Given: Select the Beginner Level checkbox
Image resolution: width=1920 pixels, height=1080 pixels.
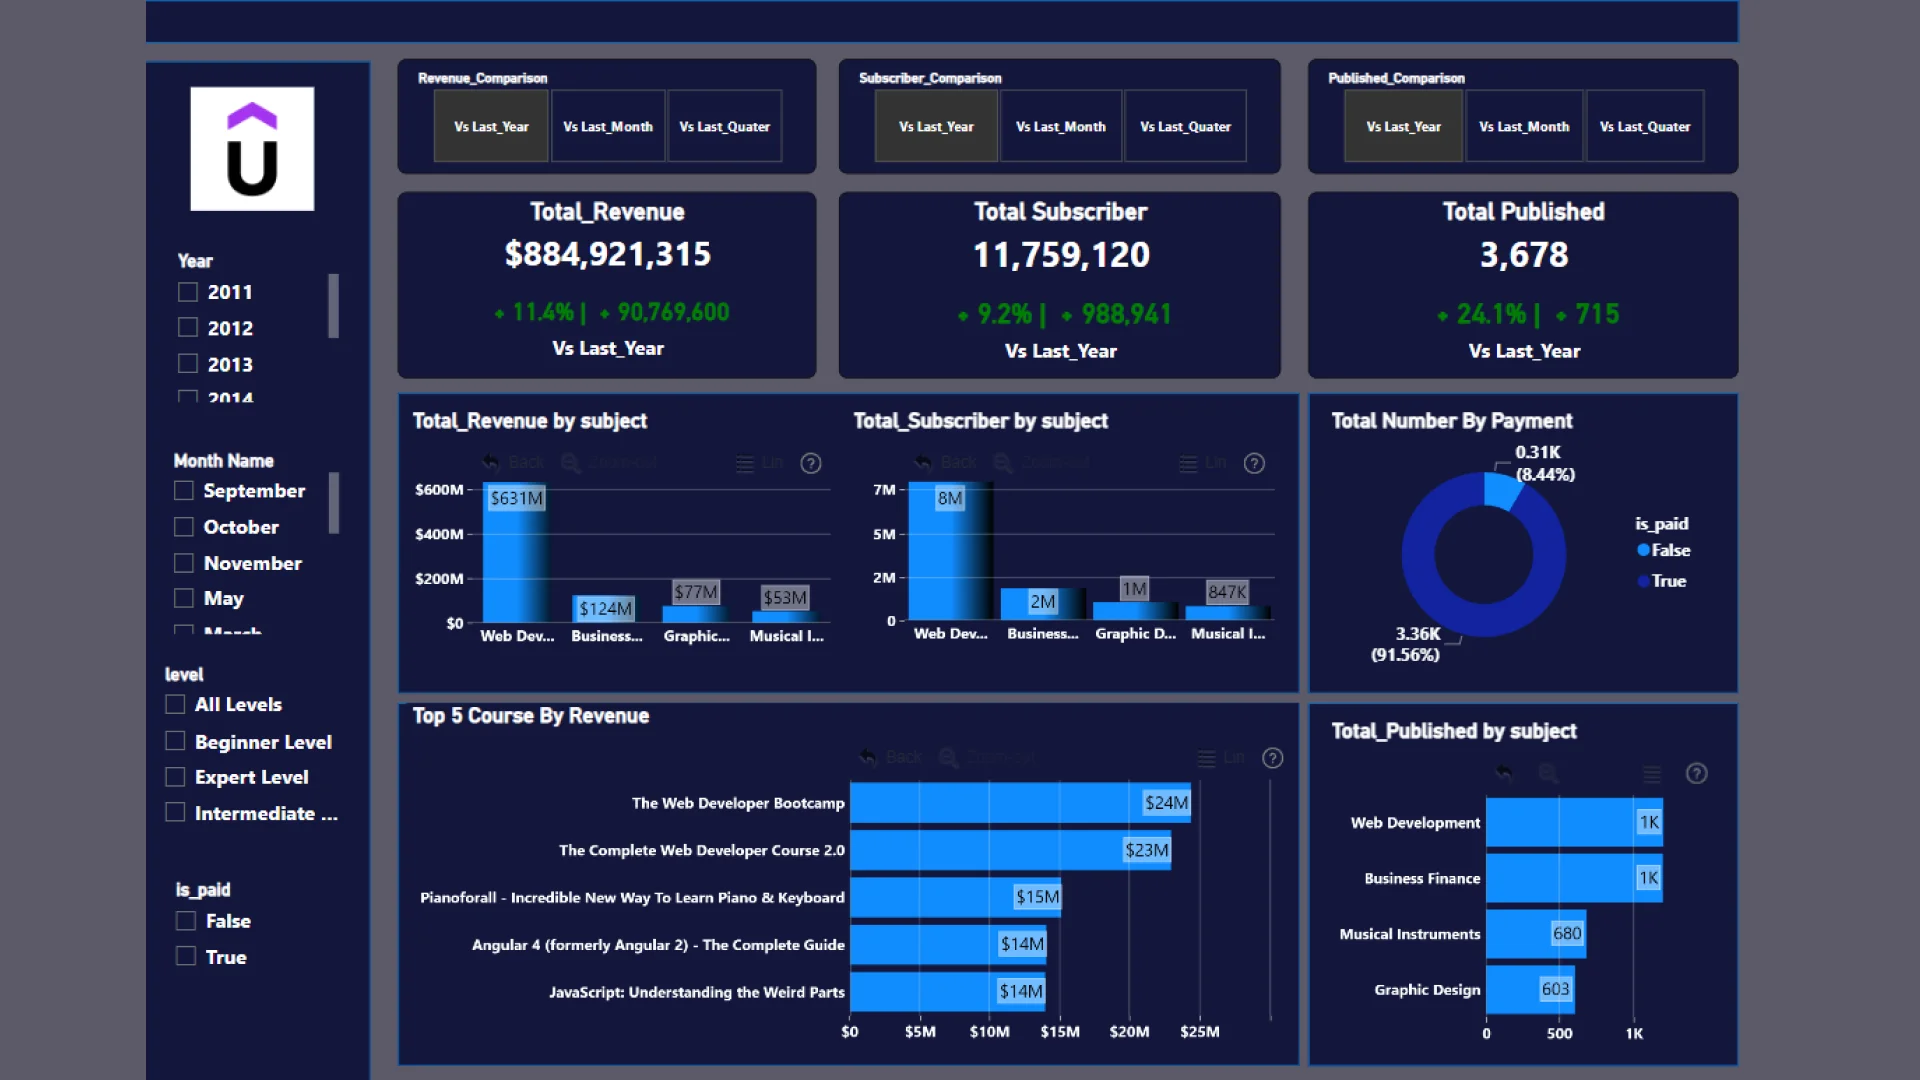Looking at the screenshot, I should (175, 741).
